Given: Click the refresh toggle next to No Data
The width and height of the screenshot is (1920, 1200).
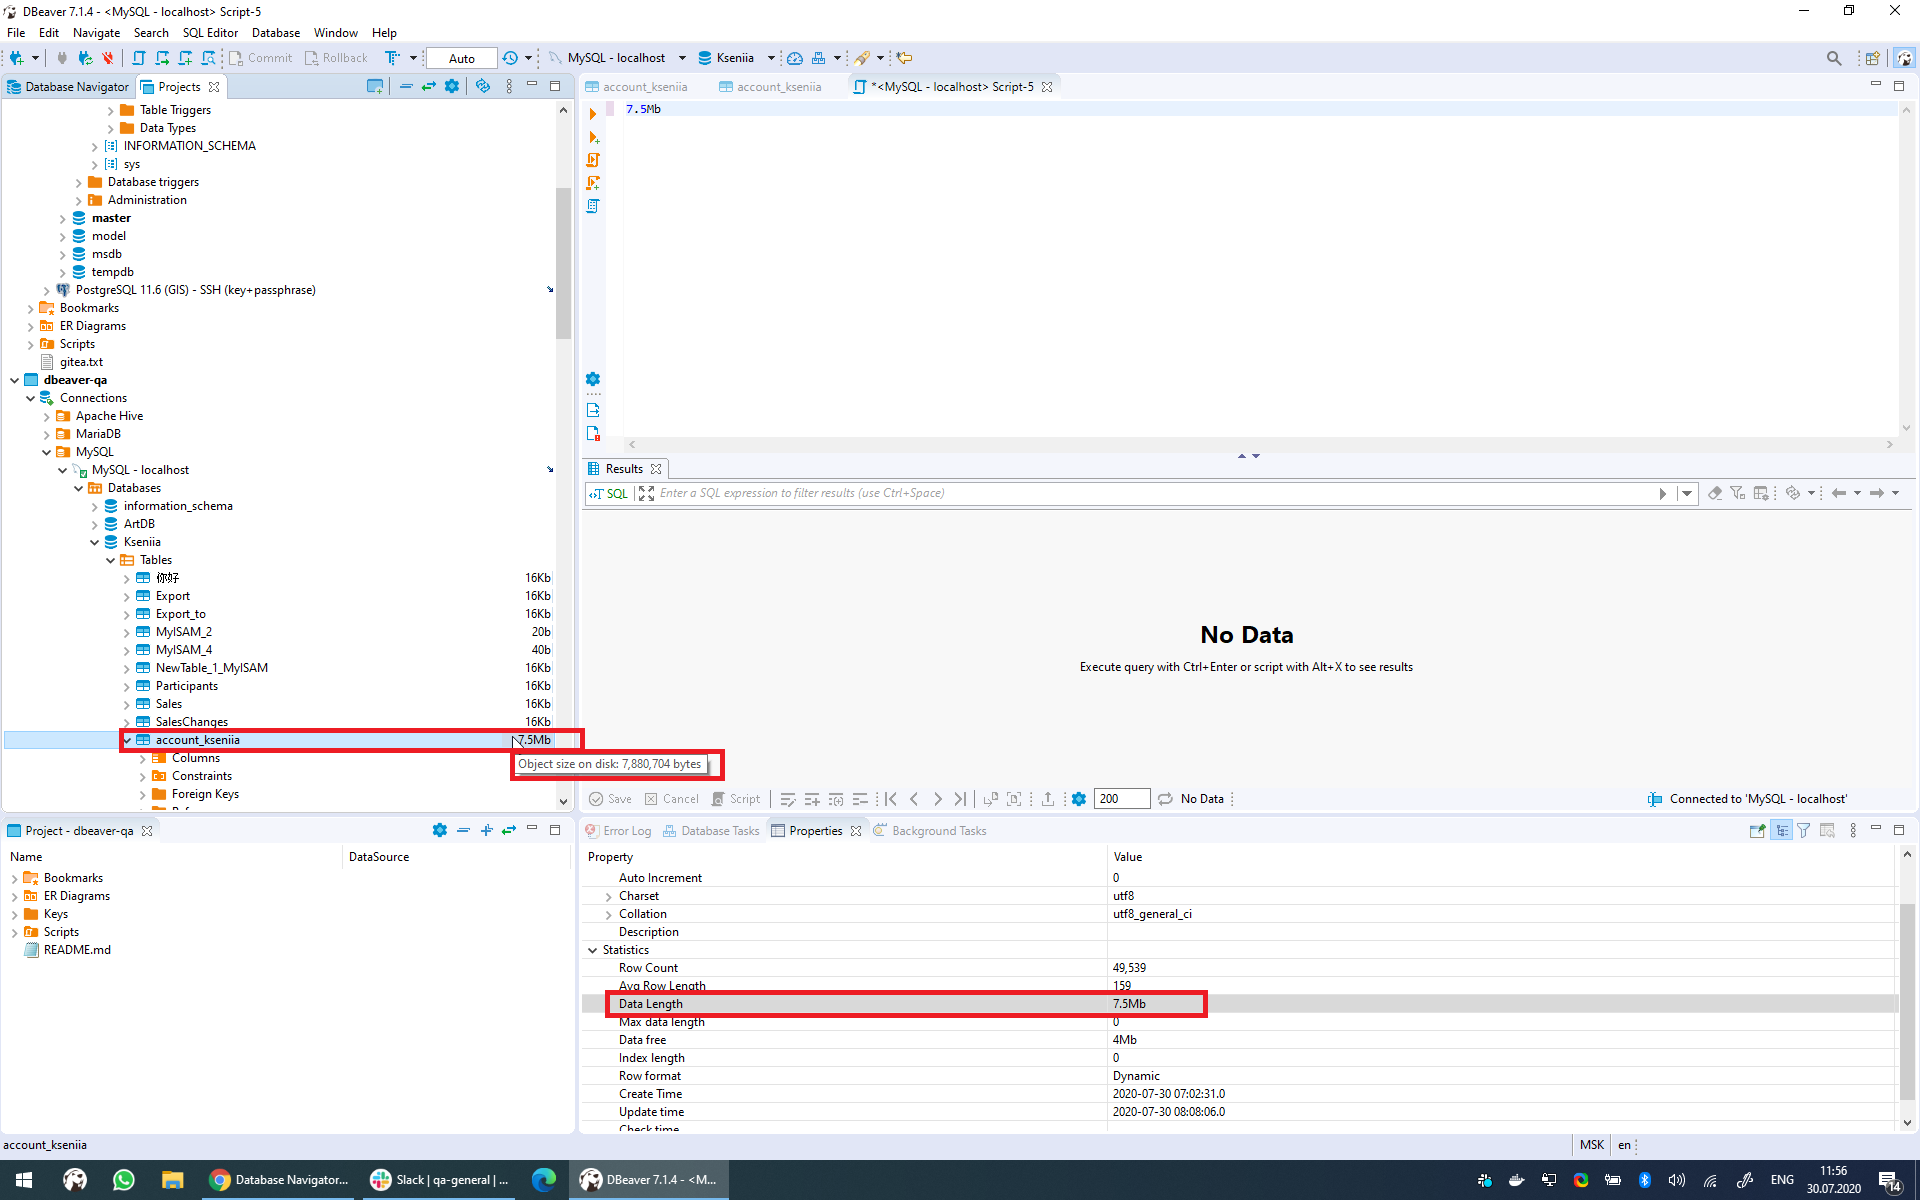Looking at the screenshot, I should 1165,799.
